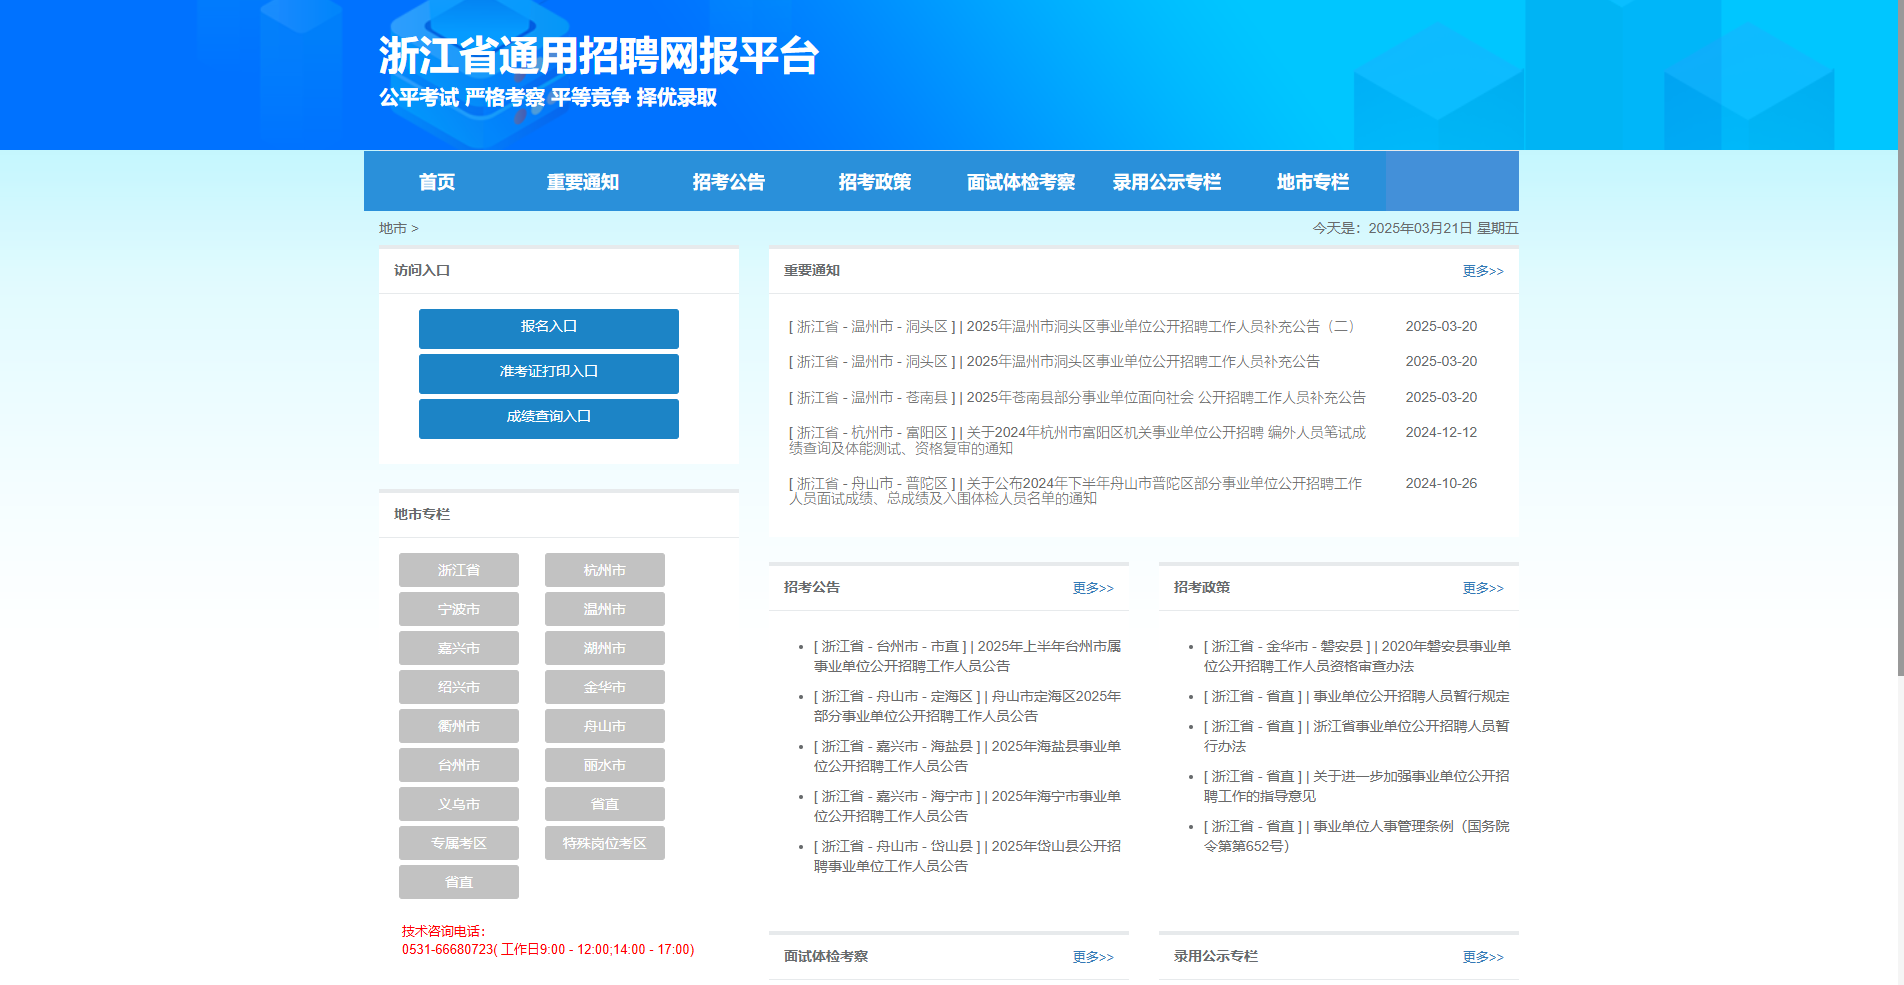Select the 杭州市 city column button
This screenshot has height=985, width=1904.
(604, 569)
